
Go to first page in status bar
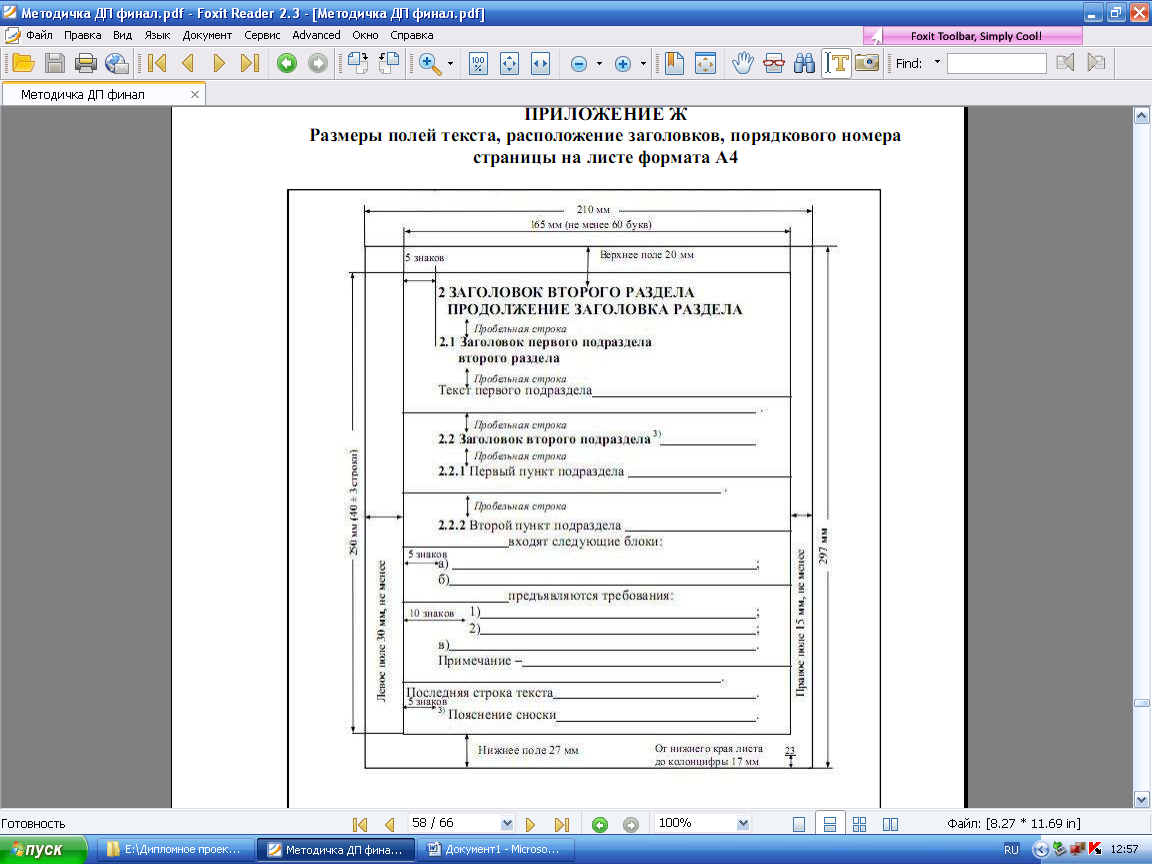(360, 824)
